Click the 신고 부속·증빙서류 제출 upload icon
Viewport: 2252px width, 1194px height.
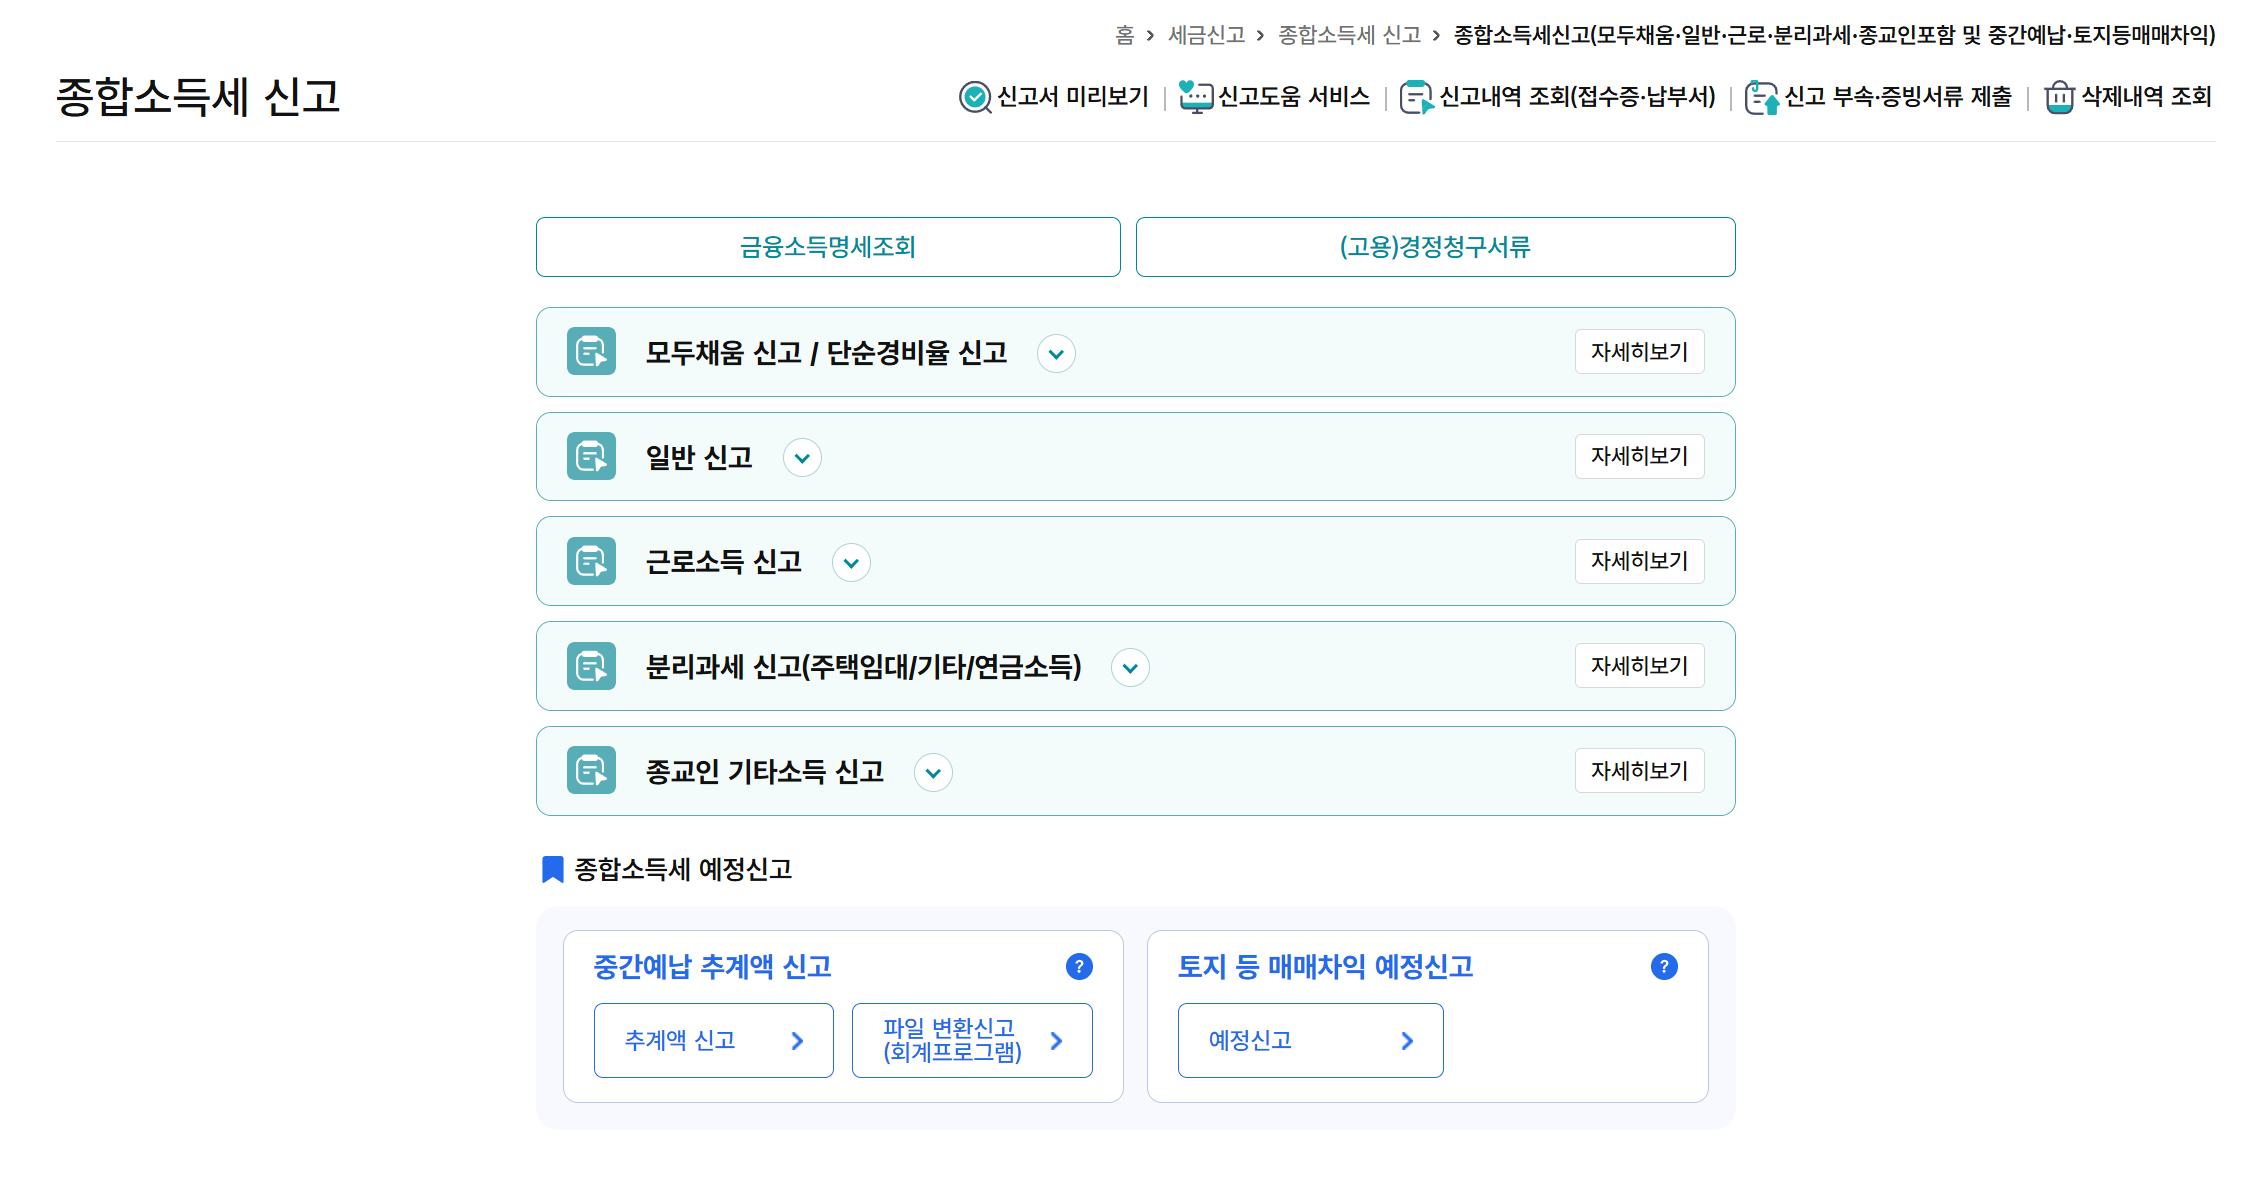(x=1761, y=98)
